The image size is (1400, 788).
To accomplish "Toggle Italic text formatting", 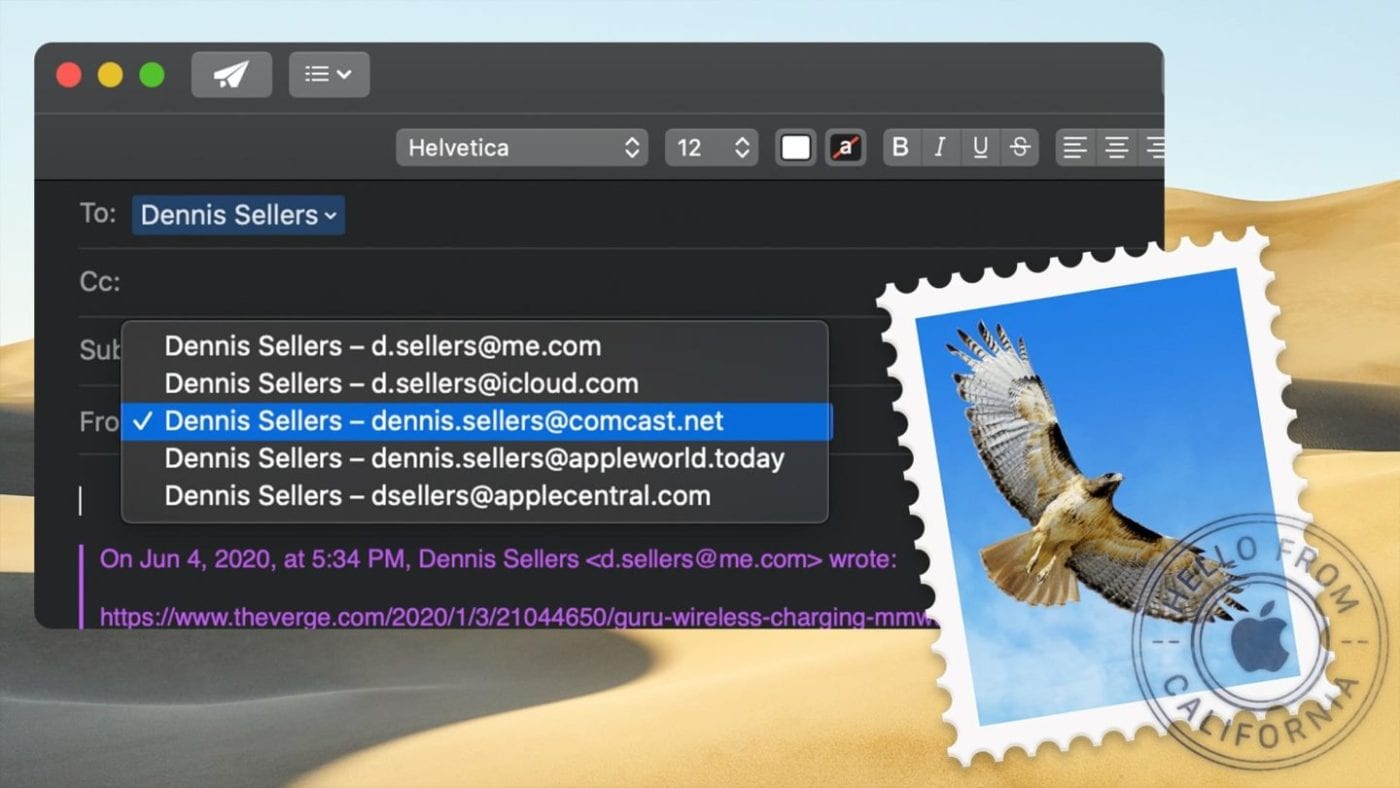I will (x=940, y=148).
